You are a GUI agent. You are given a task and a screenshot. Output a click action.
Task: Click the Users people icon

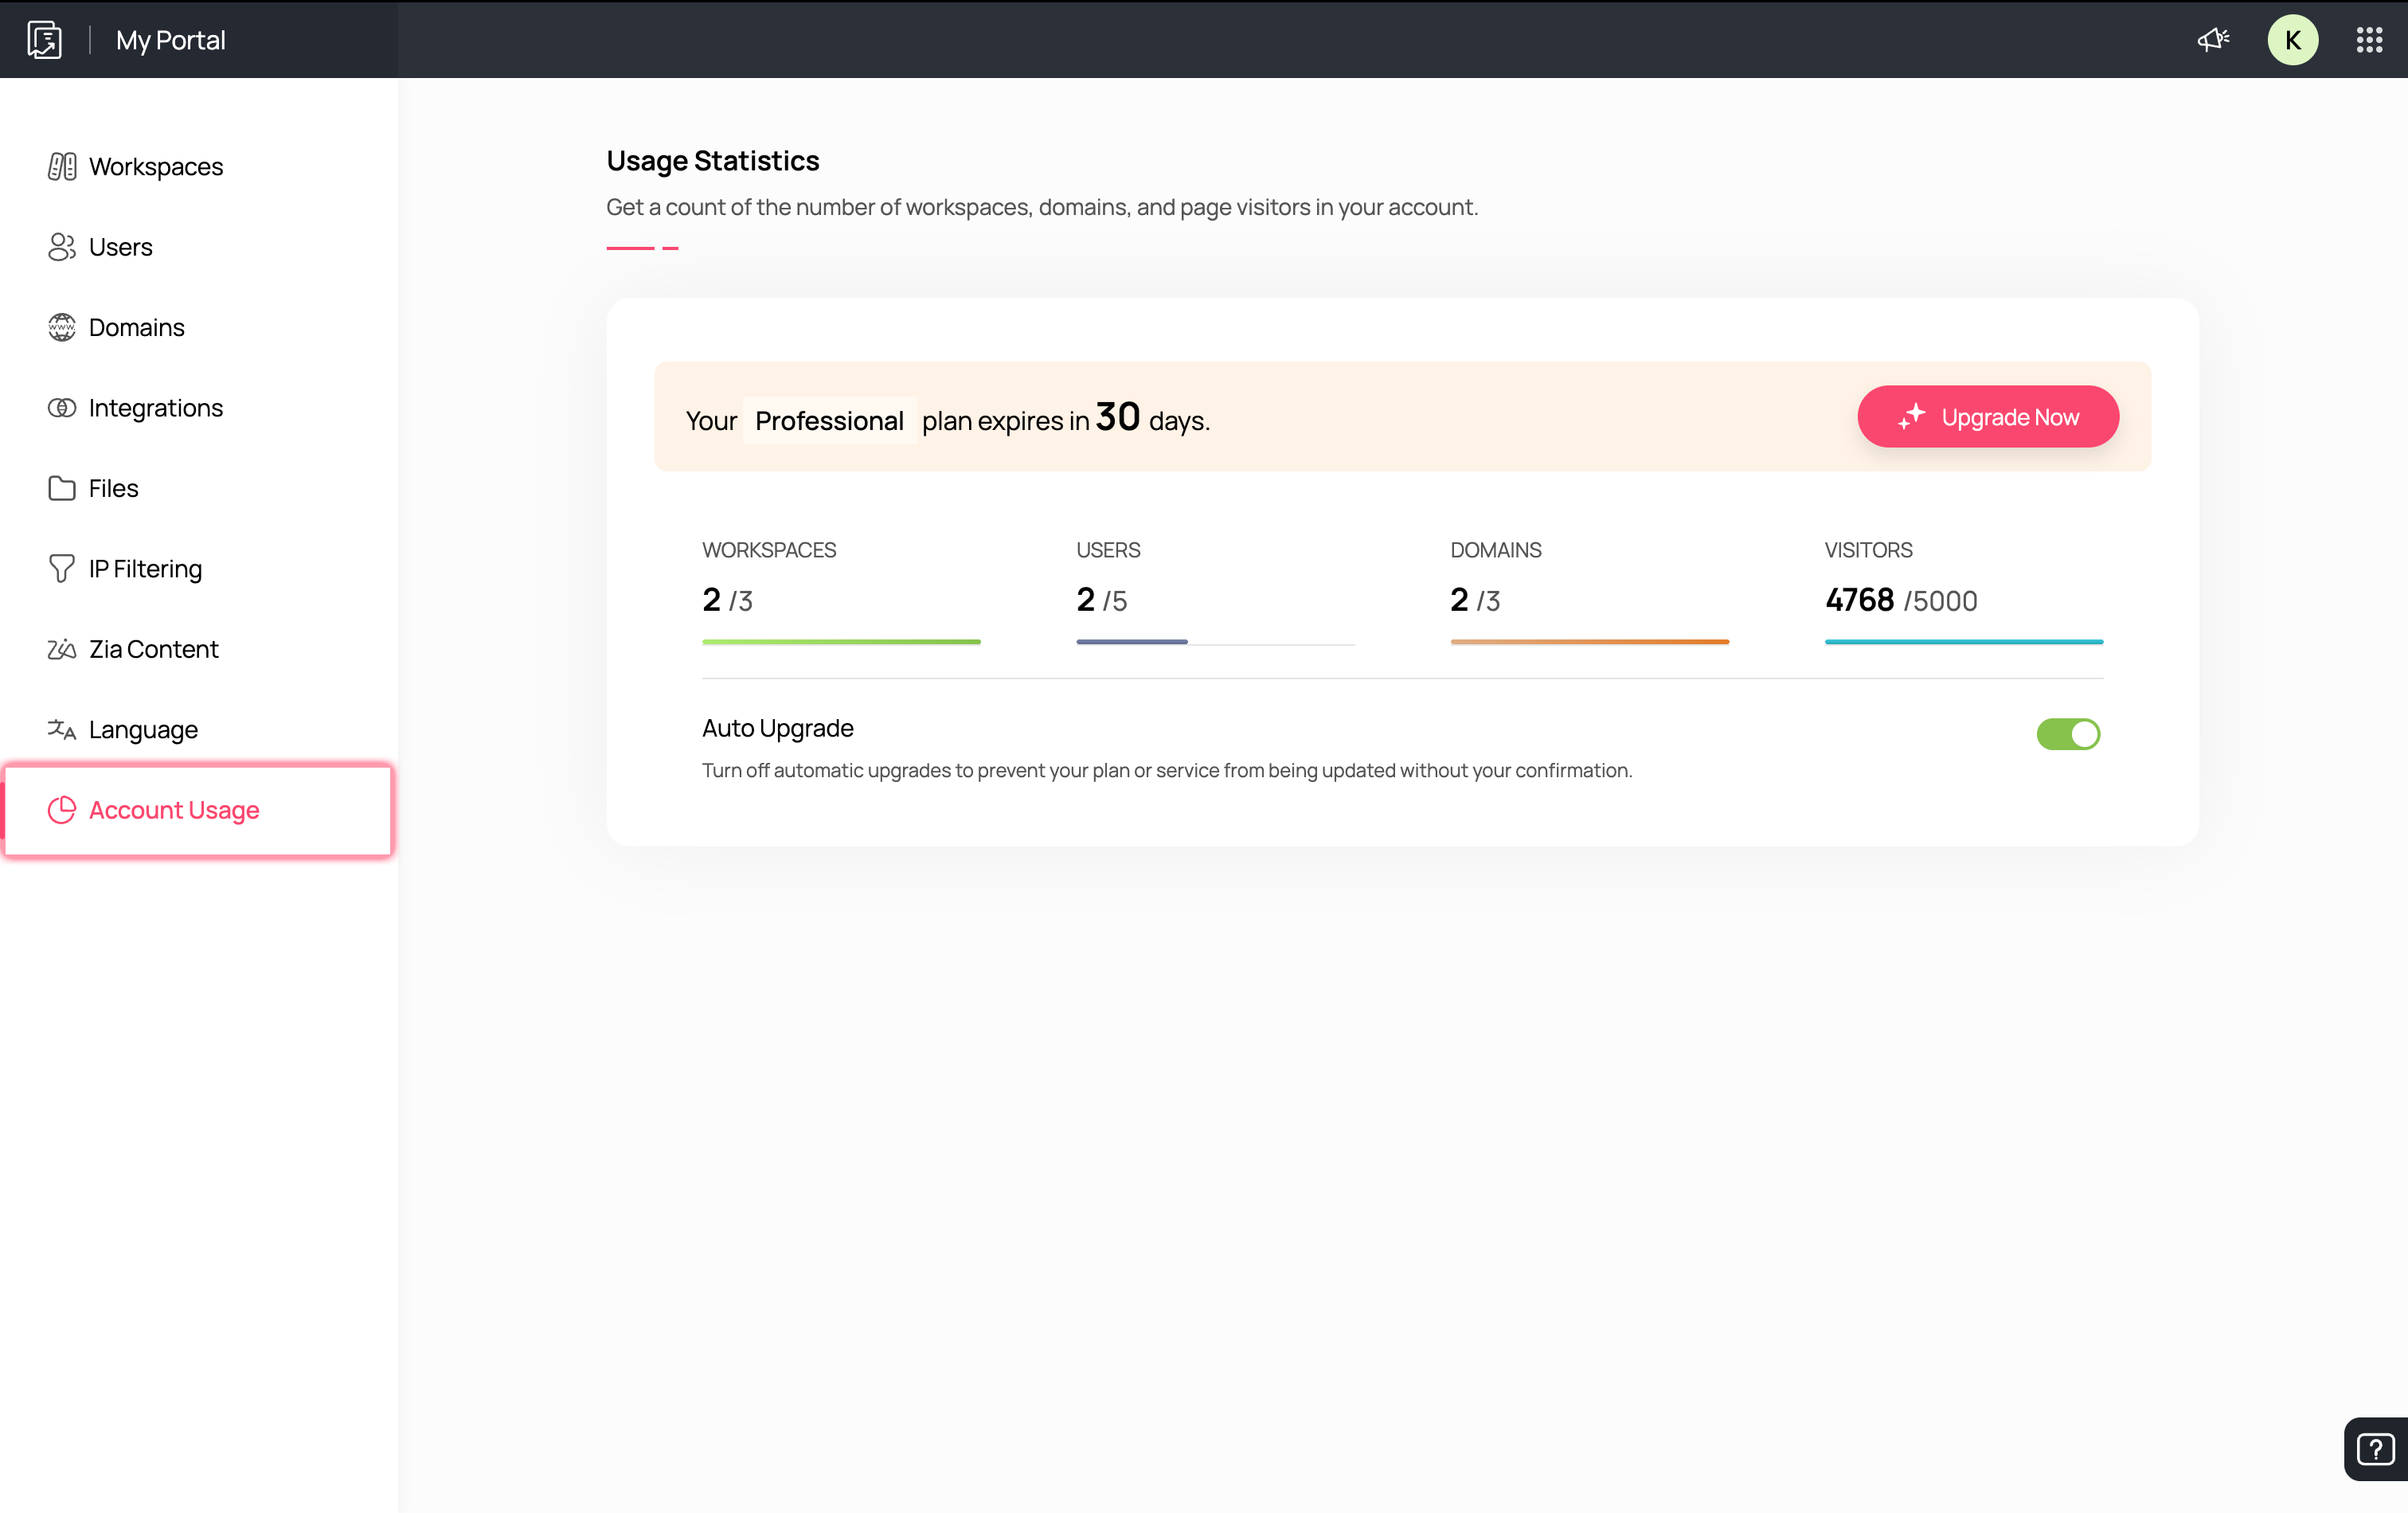click(x=62, y=247)
